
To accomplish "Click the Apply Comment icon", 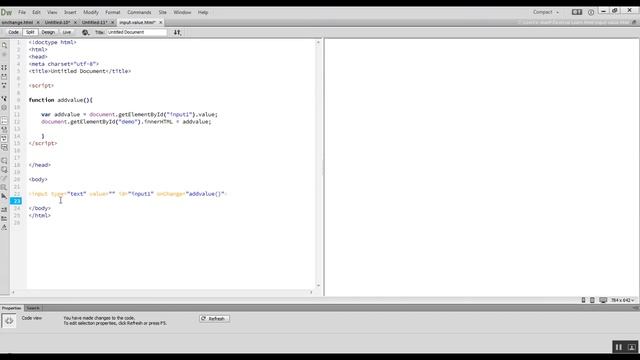I will pos(4,160).
